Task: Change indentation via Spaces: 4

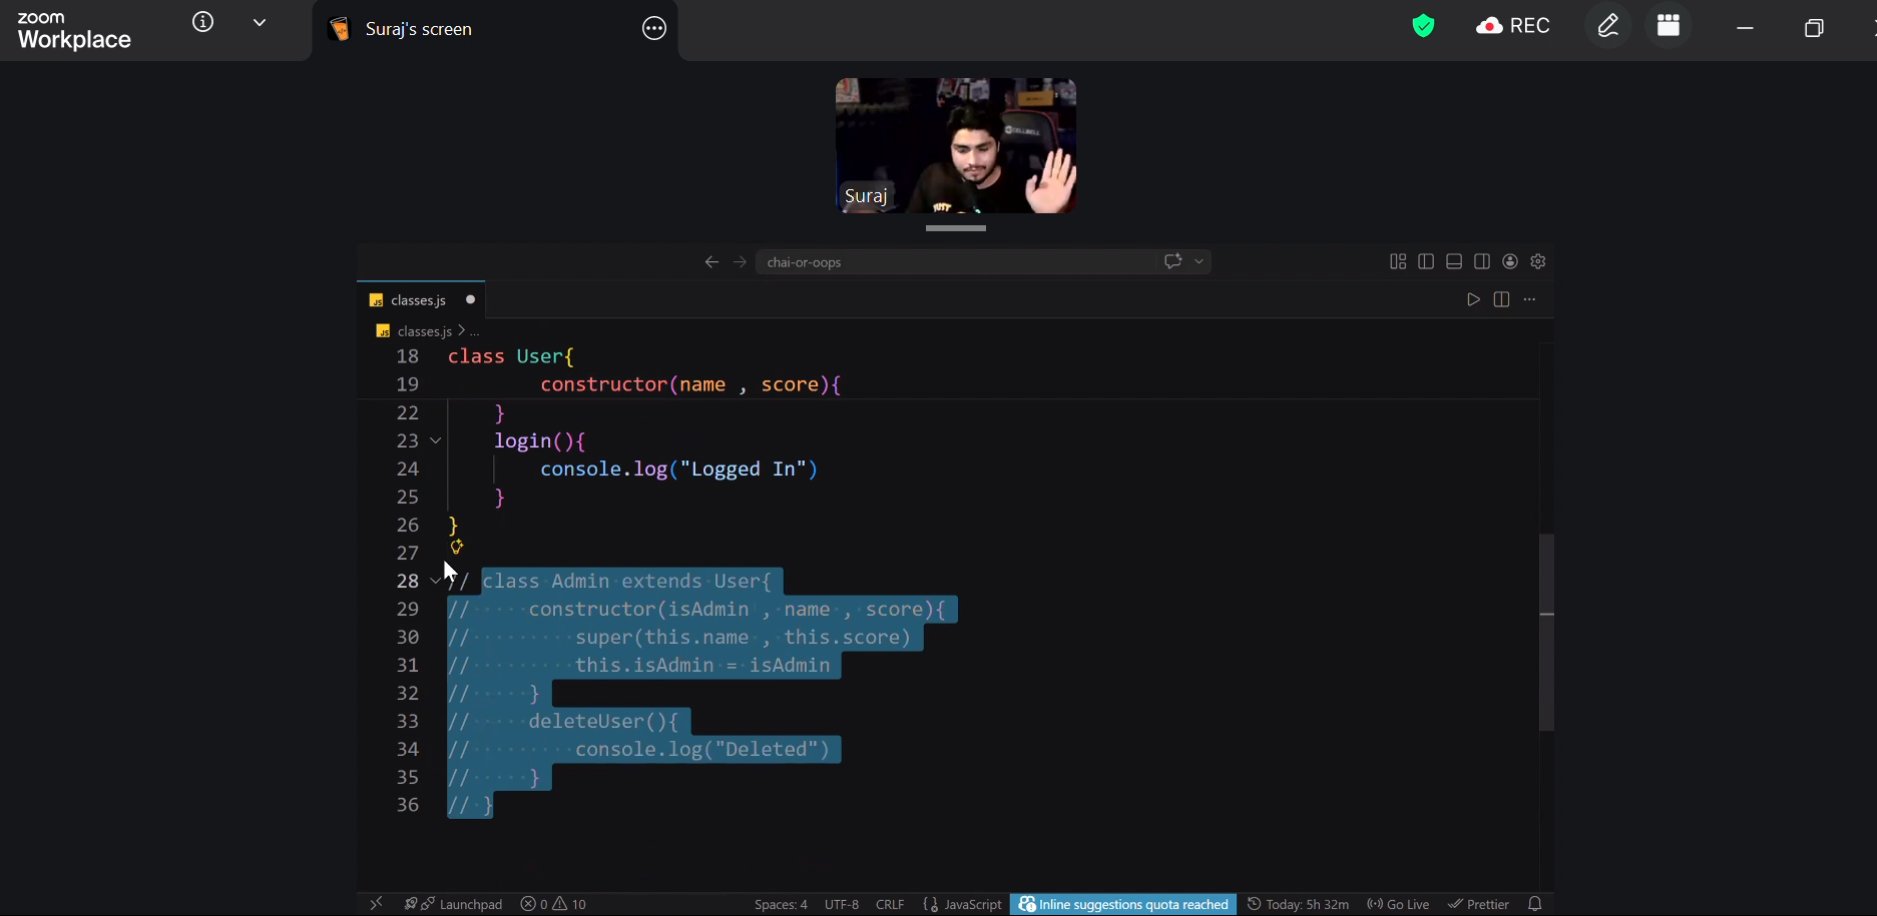Action: pos(781,904)
